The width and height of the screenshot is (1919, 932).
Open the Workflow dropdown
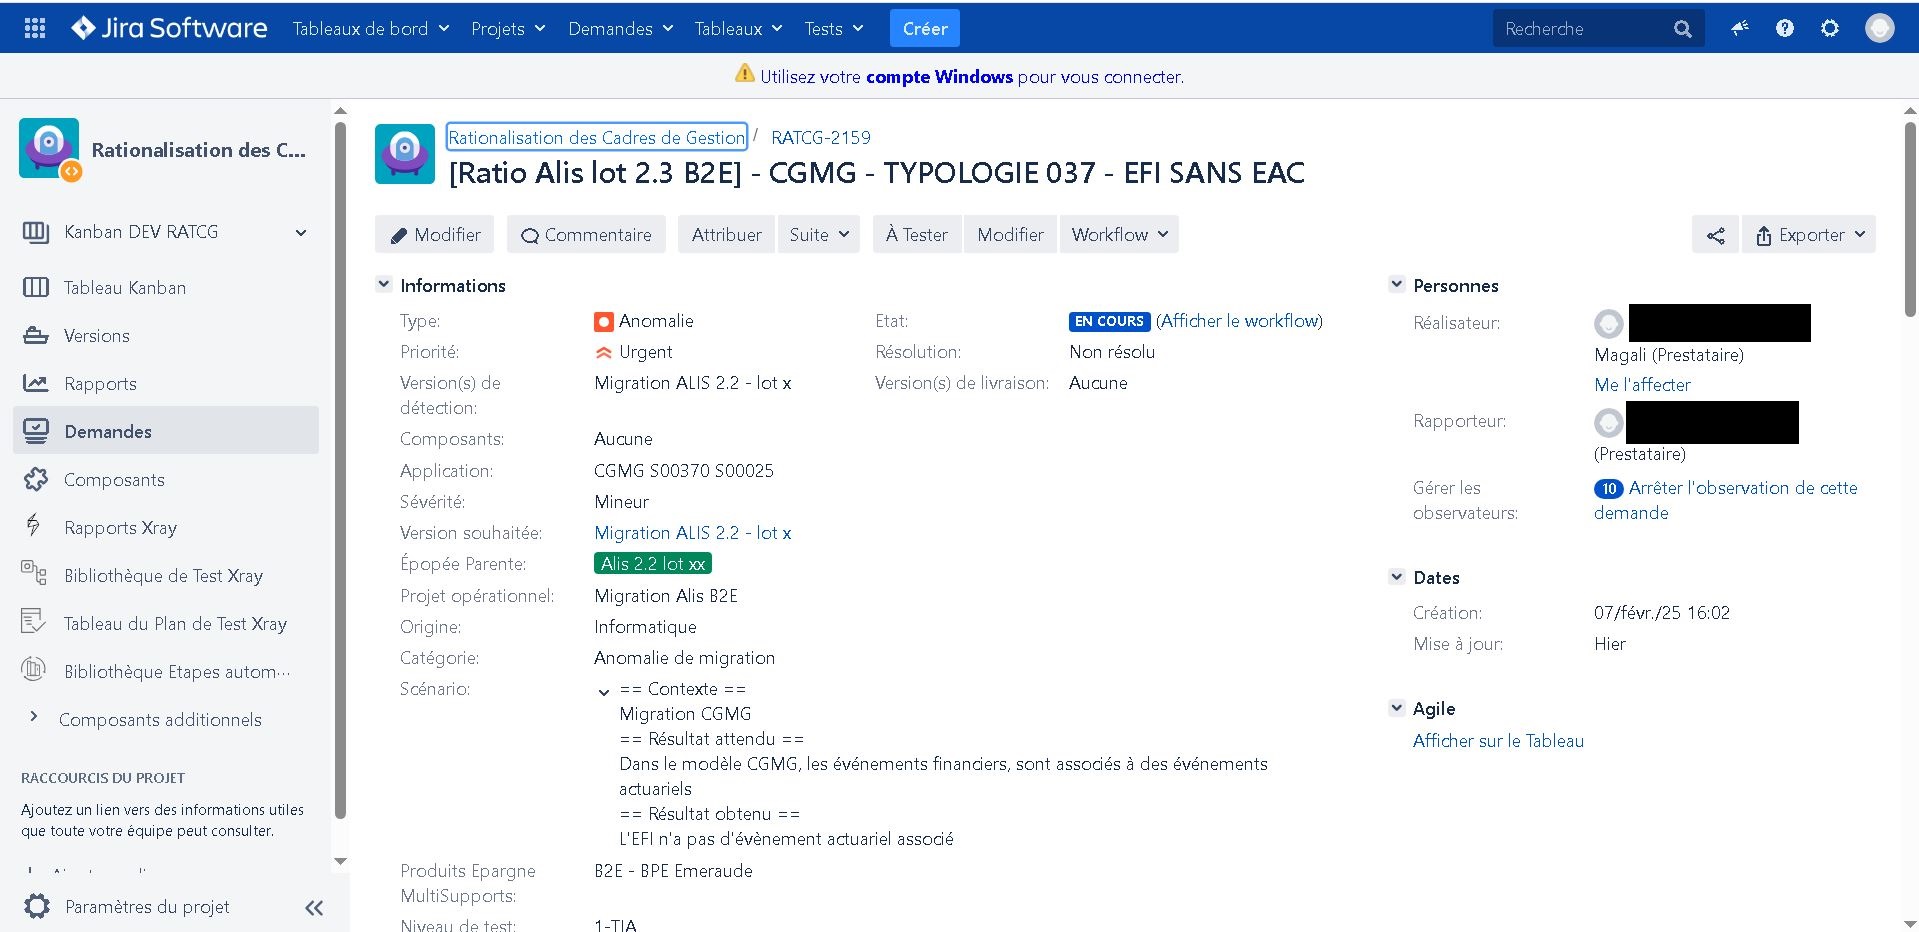1119,235
